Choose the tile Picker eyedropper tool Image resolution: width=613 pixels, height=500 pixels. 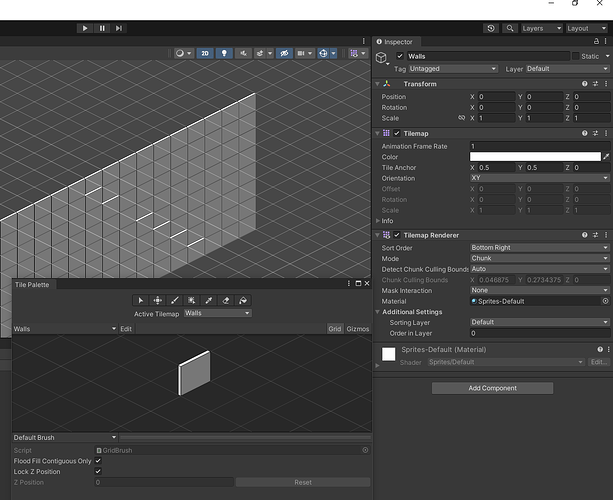pyautogui.click(x=209, y=300)
